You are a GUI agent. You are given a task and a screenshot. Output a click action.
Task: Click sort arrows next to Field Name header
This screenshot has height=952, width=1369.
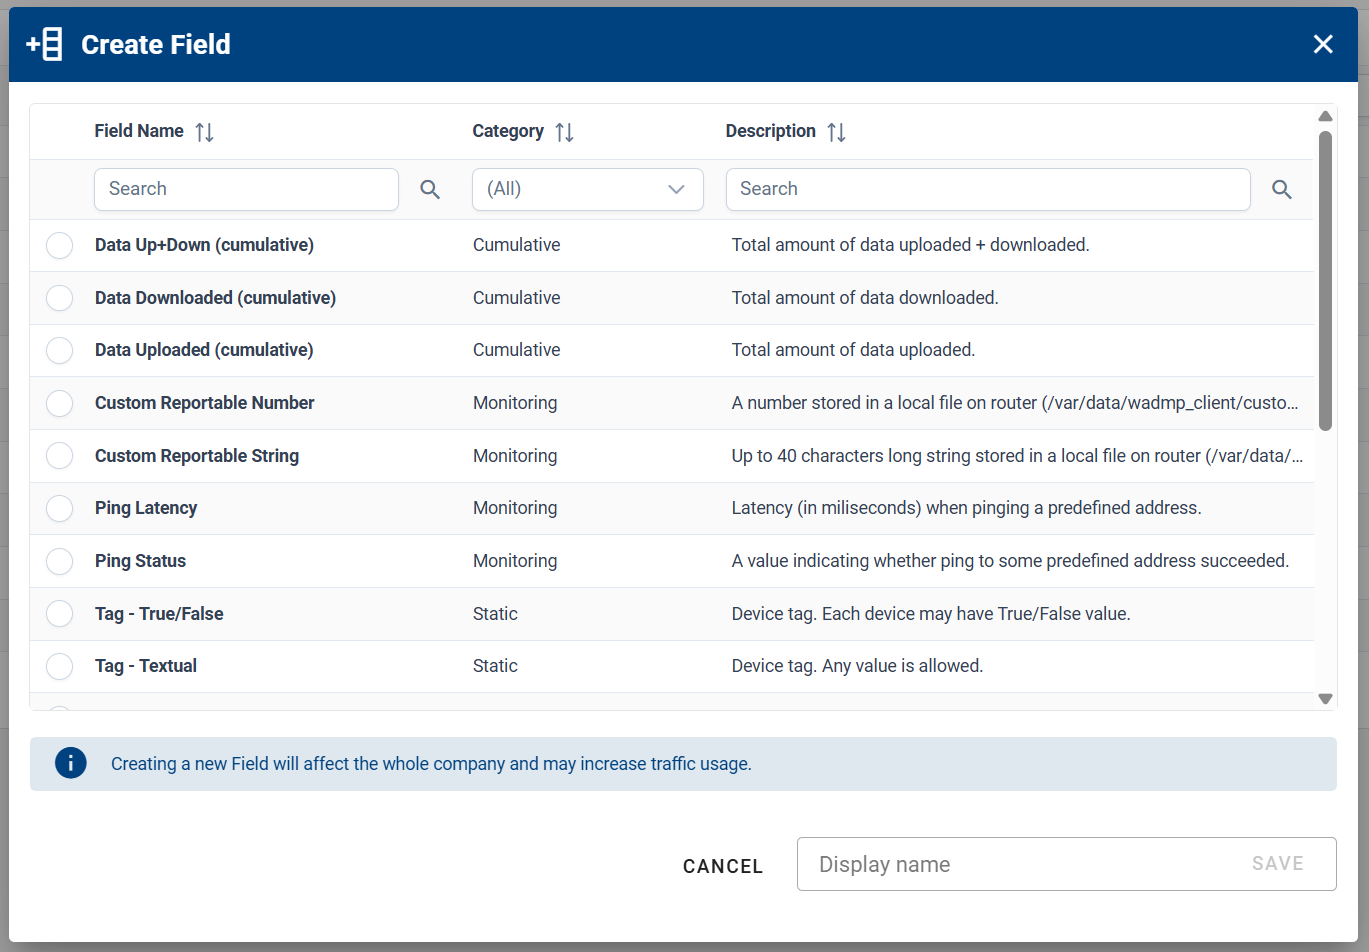click(204, 131)
